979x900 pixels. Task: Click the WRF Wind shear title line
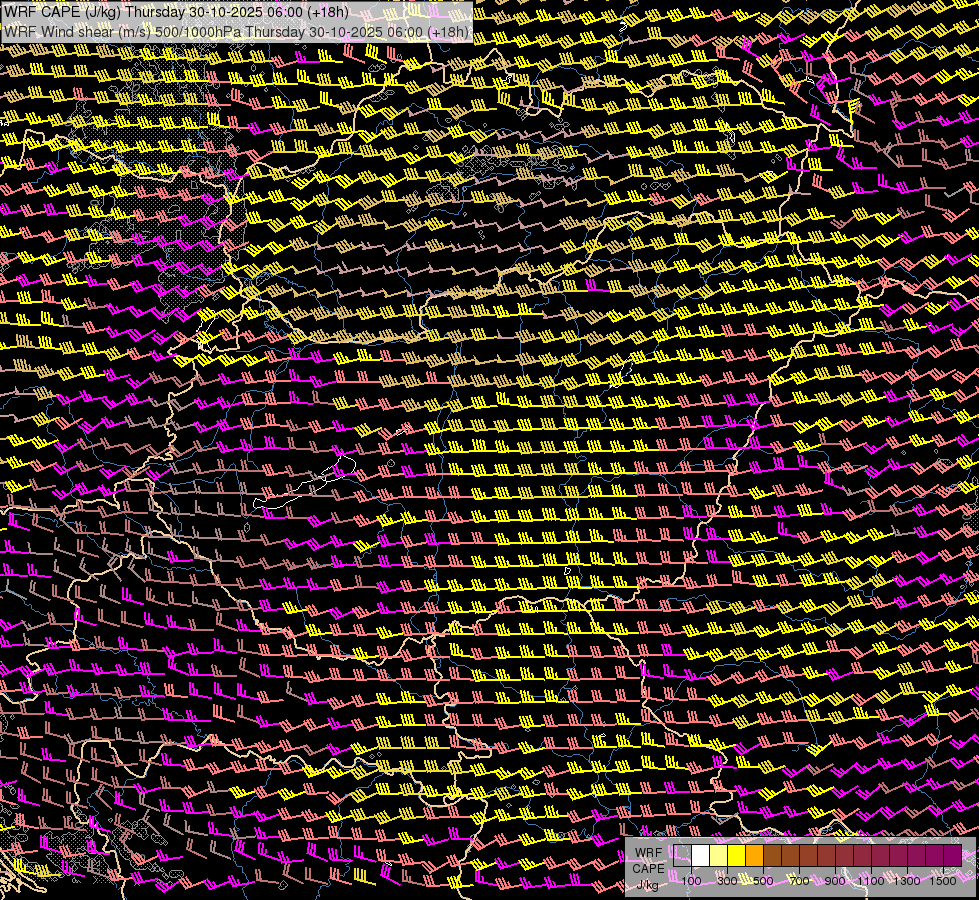[x=235, y=32]
